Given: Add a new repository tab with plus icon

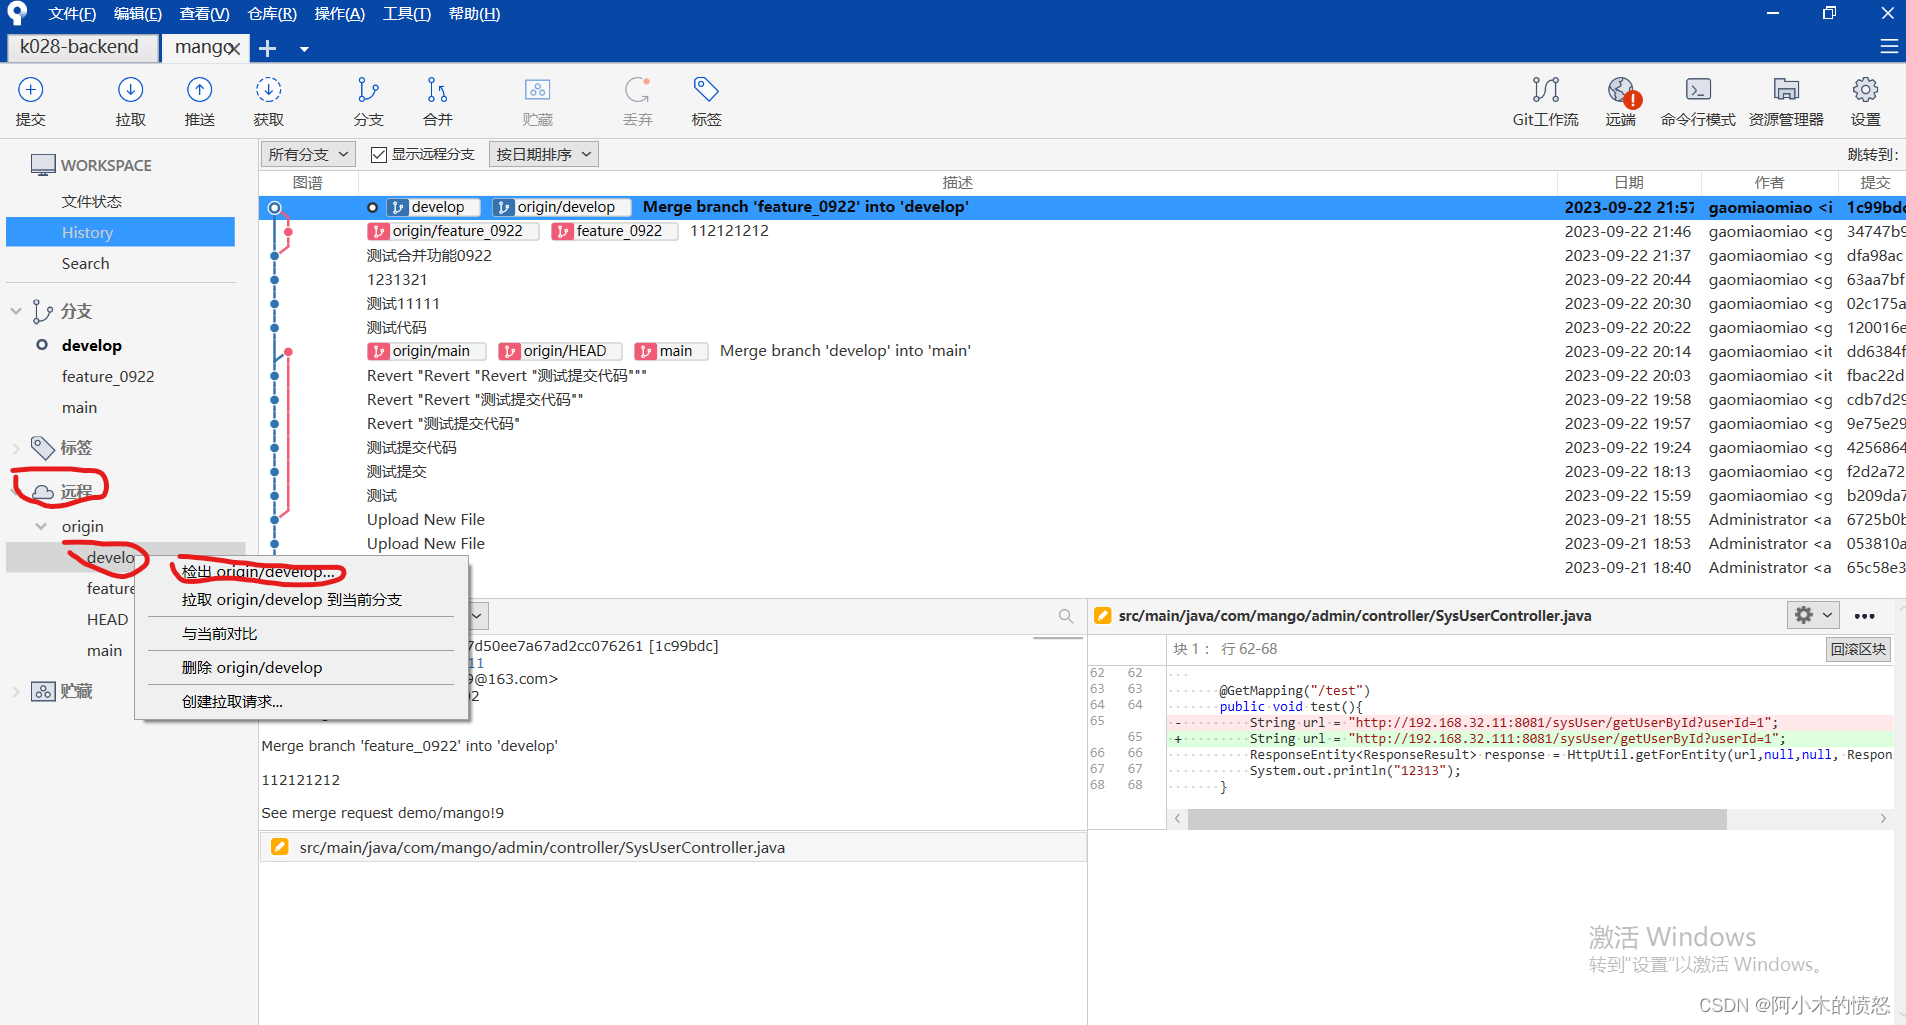Looking at the screenshot, I should point(268,48).
